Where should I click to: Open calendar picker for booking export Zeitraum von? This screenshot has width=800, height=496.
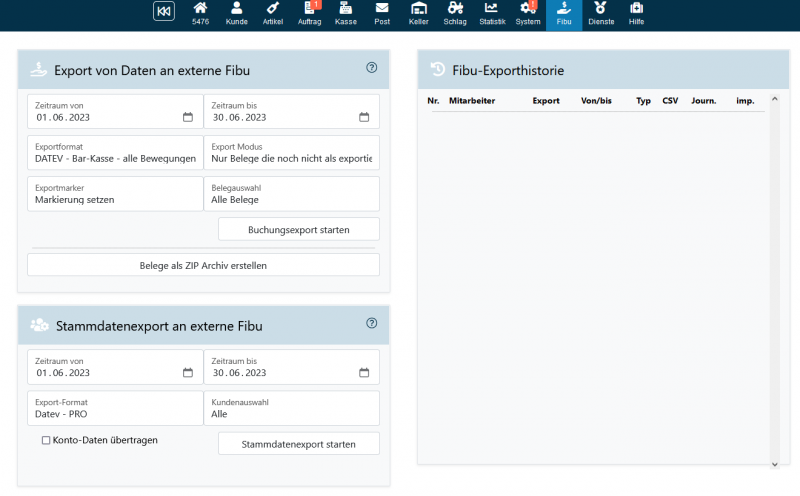click(x=187, y=117)
